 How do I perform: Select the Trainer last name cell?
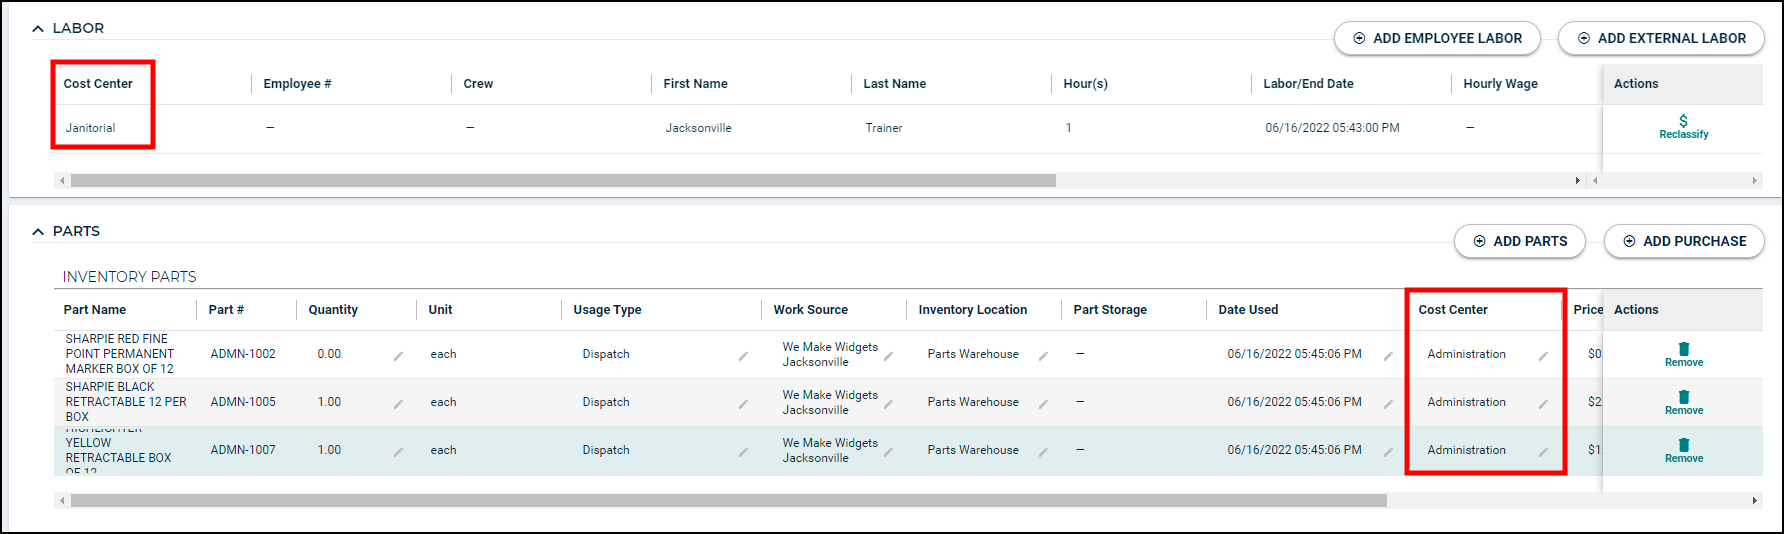tap(884, 128)
